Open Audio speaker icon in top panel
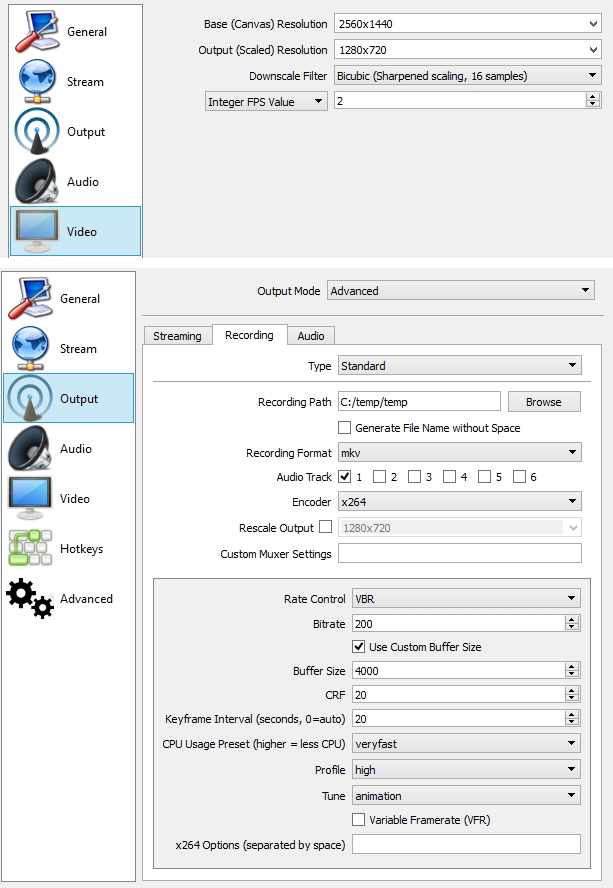 [x=37, y=181]
